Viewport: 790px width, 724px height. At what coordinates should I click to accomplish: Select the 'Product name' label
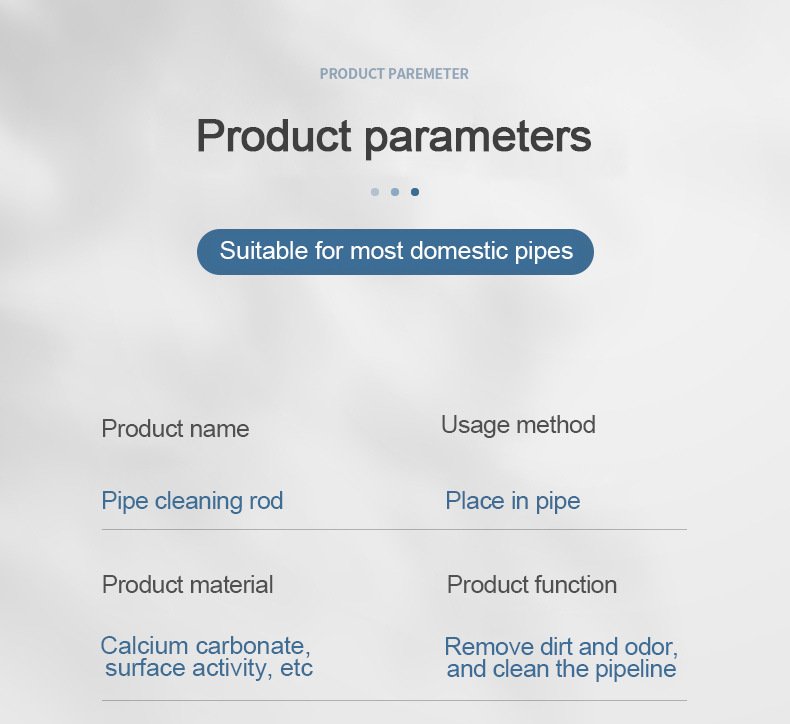coord(175,429)
